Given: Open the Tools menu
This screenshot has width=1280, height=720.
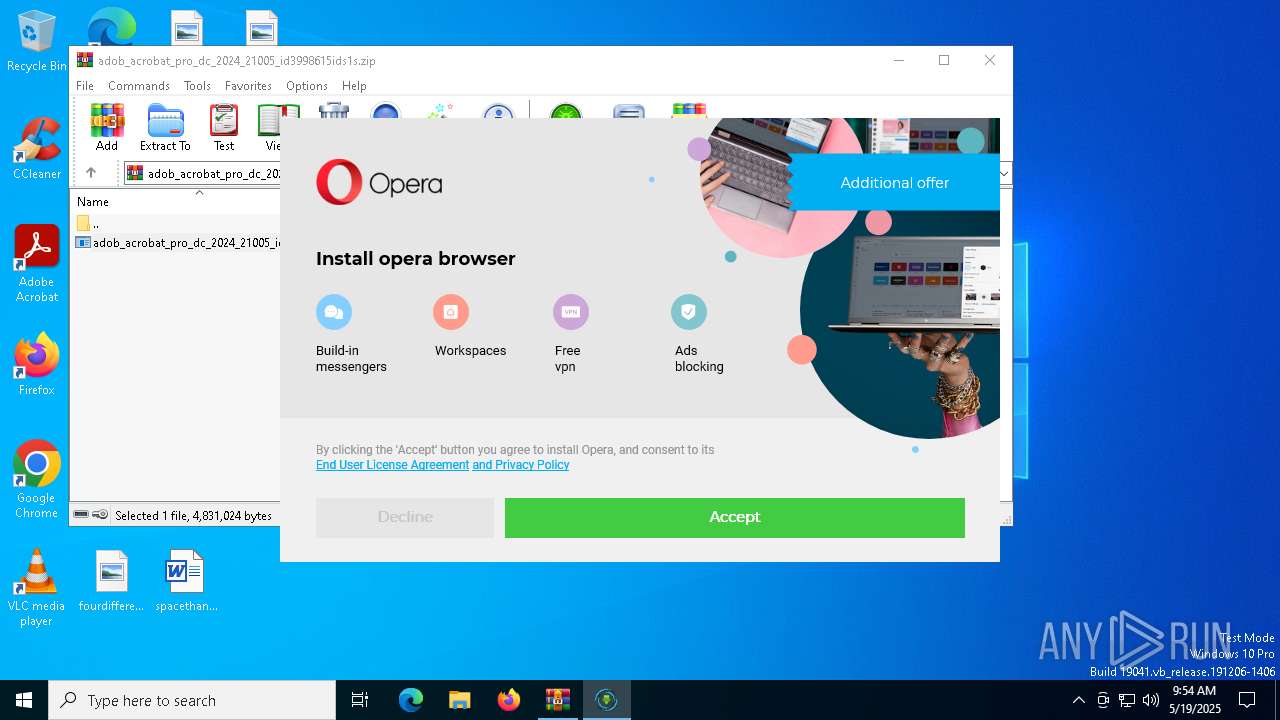Looking at the screenshot, I should click(197, 86).
